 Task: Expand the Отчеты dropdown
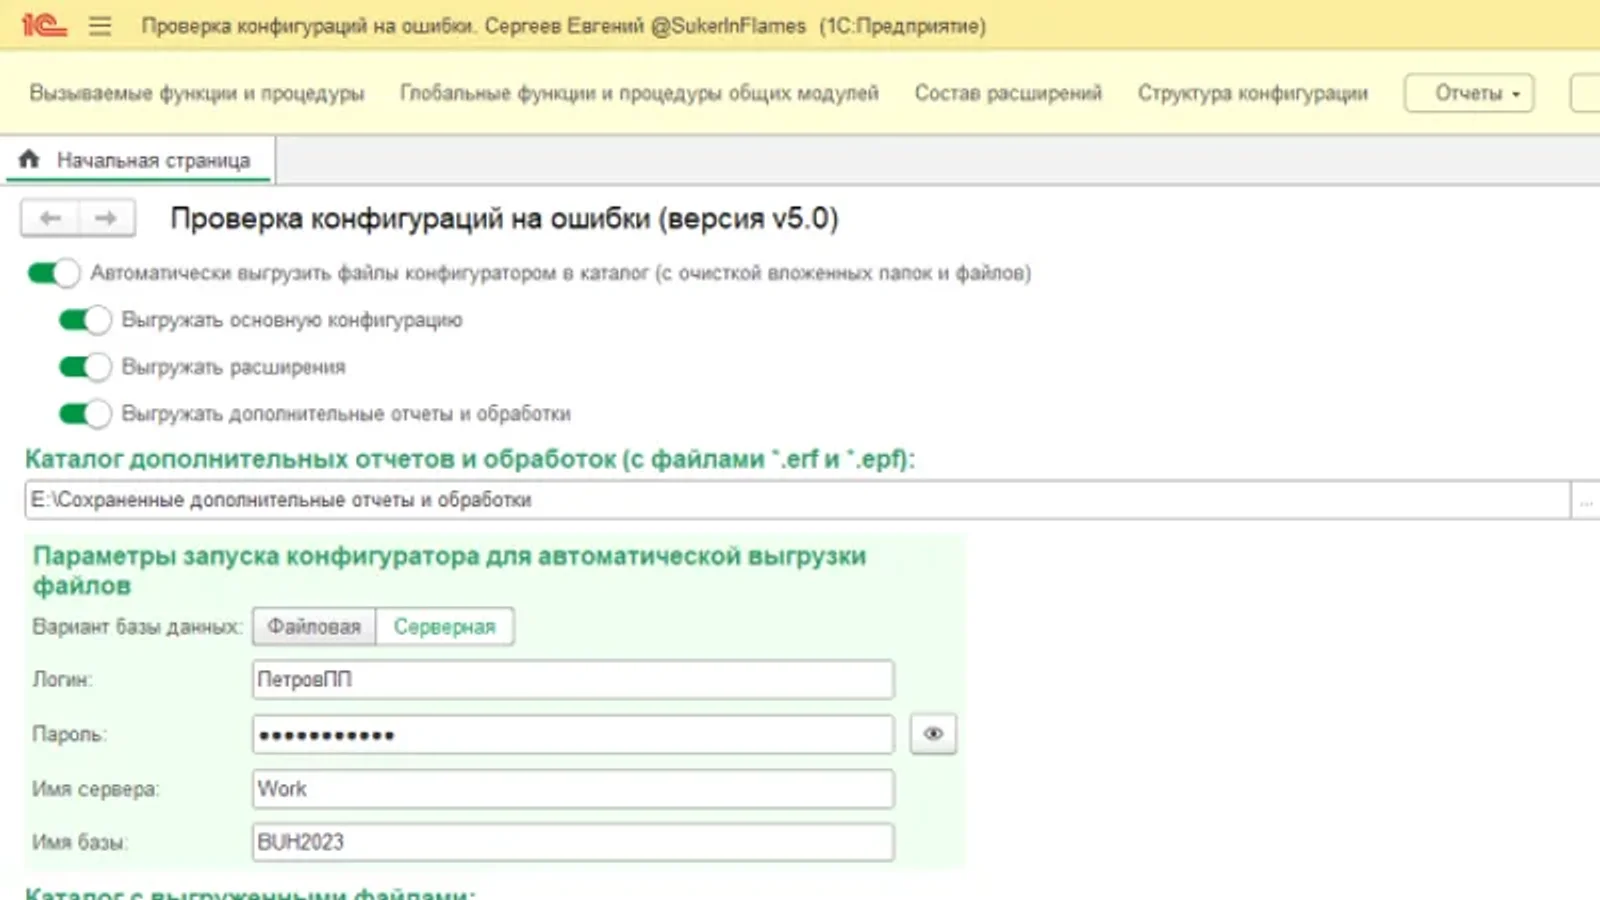point(1468,93)
